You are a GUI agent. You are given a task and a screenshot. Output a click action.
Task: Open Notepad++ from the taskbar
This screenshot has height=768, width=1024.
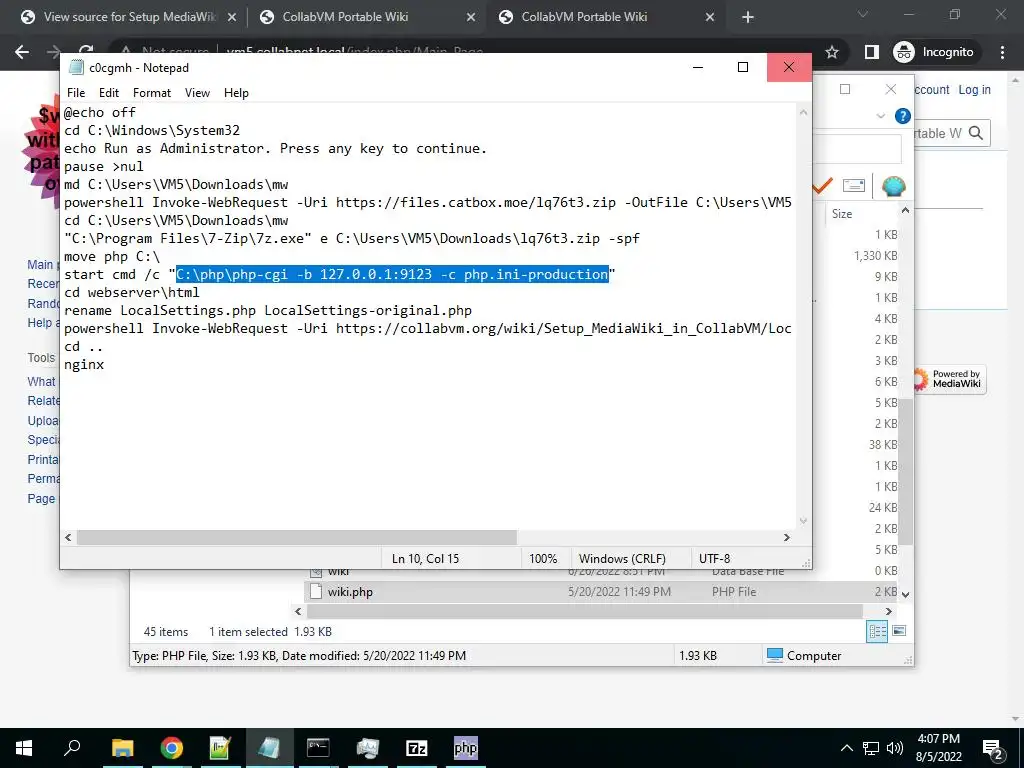coord(220,748)
